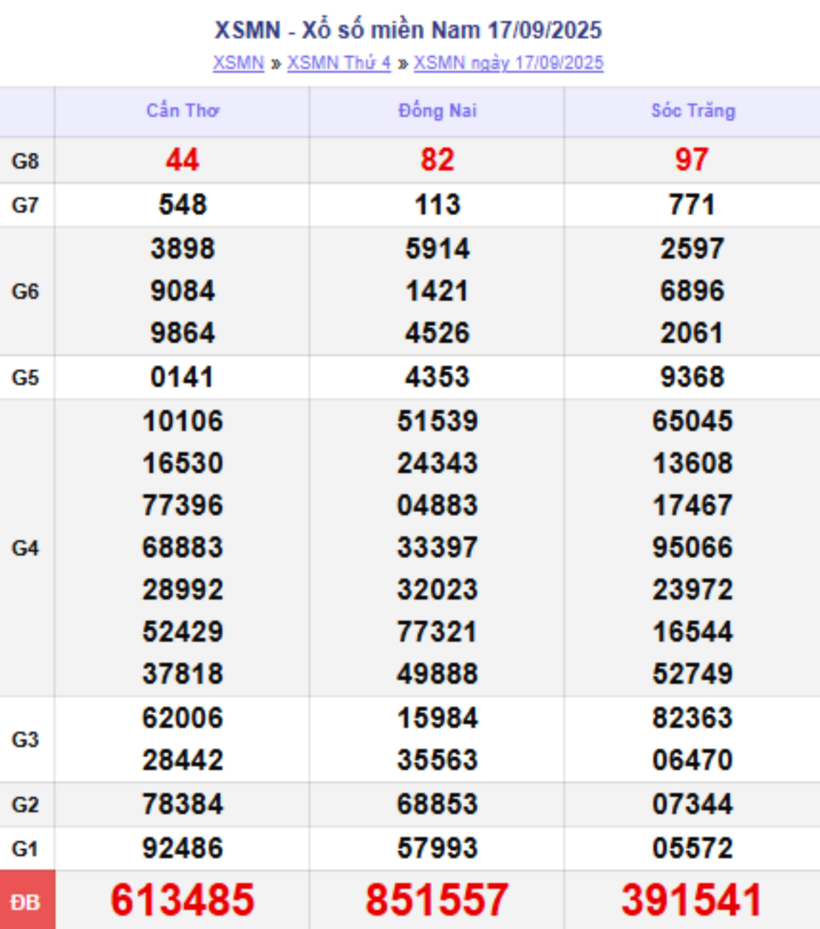Click the G2 result 68853
This screenshot has width=820, height=929.
point(437,805)
